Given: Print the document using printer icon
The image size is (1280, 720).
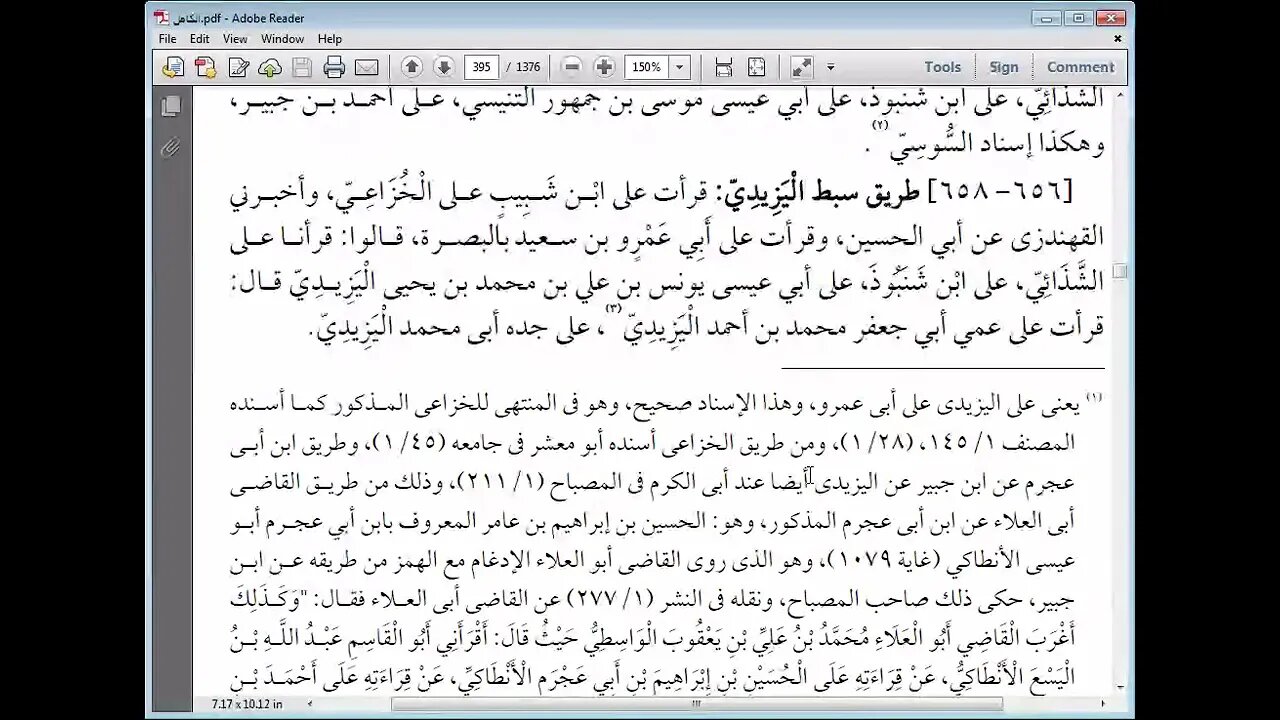Looking at the screenshot, I should [334, 67].
